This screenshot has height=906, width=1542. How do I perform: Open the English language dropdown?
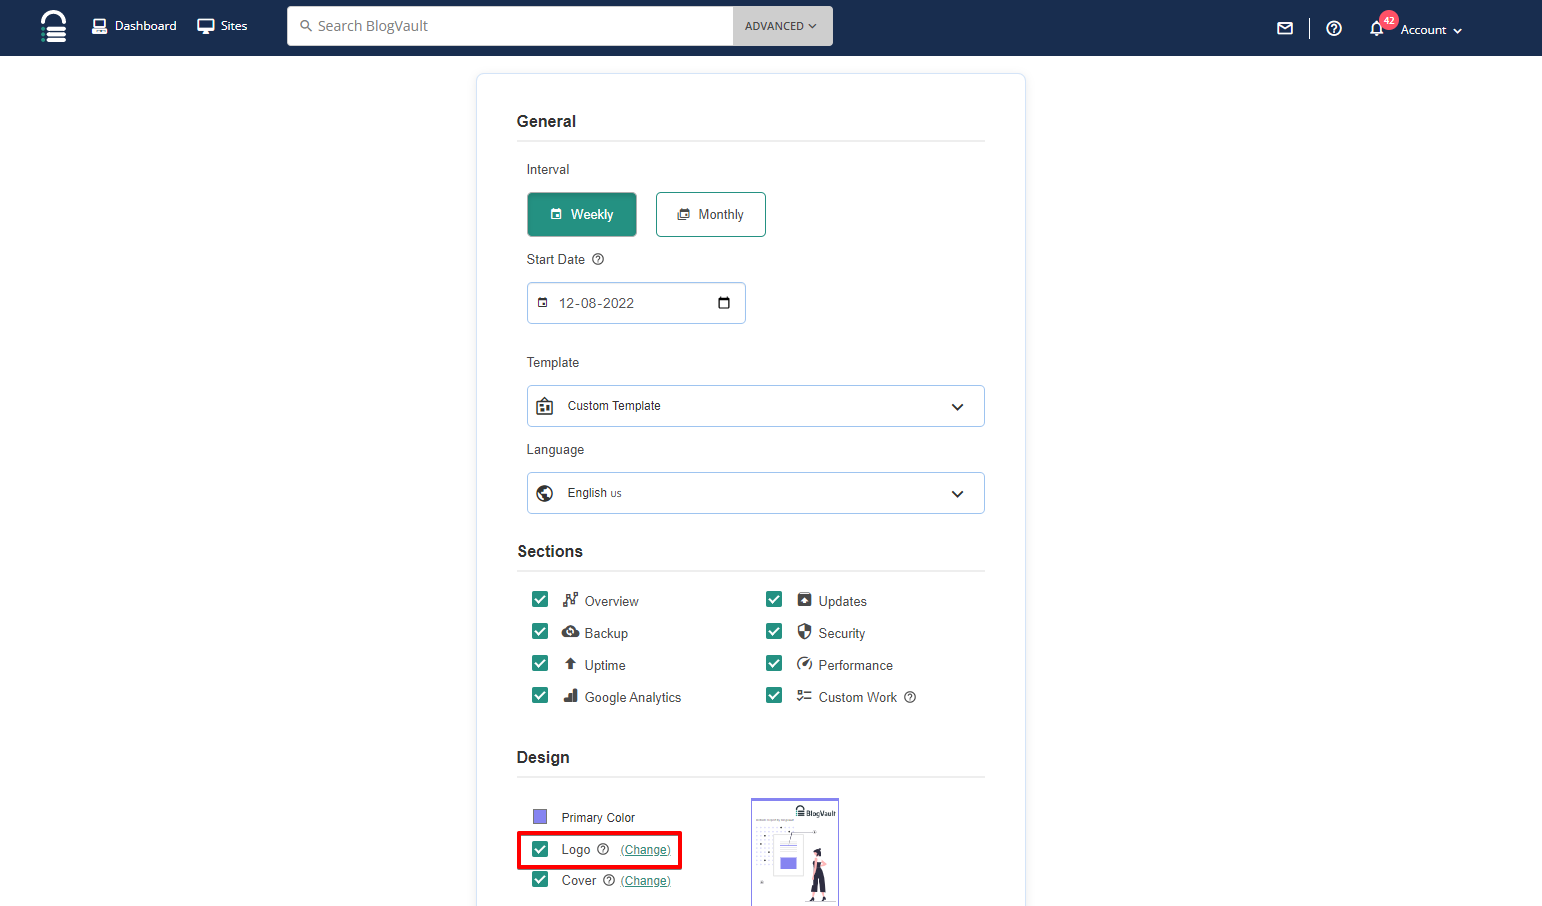[x=756, y=493]
